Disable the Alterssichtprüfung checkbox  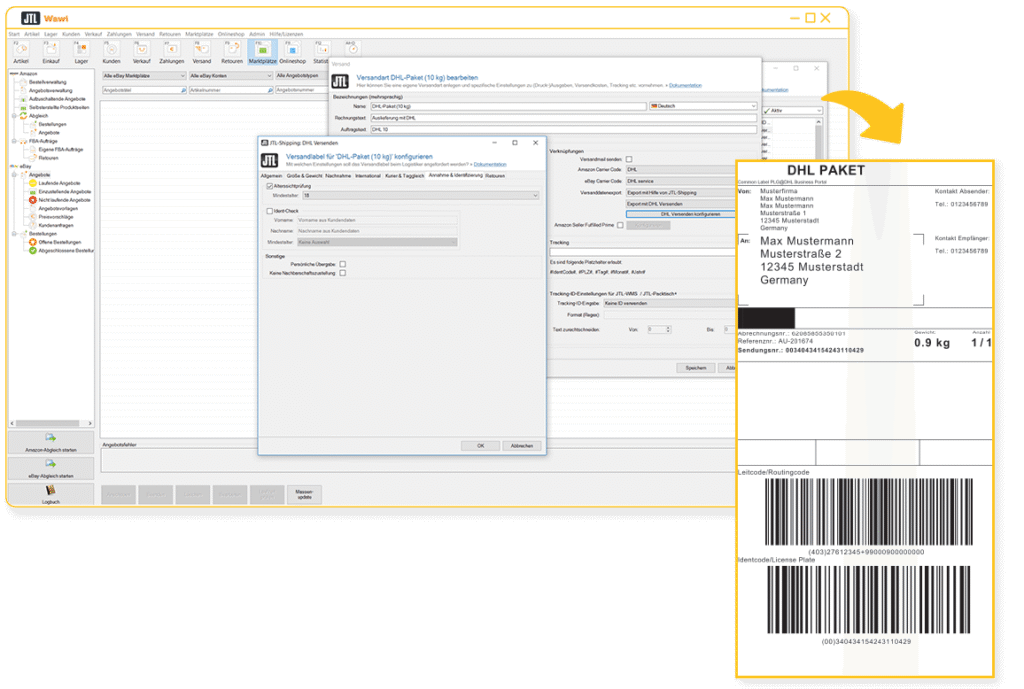click(x=269, y=186)
